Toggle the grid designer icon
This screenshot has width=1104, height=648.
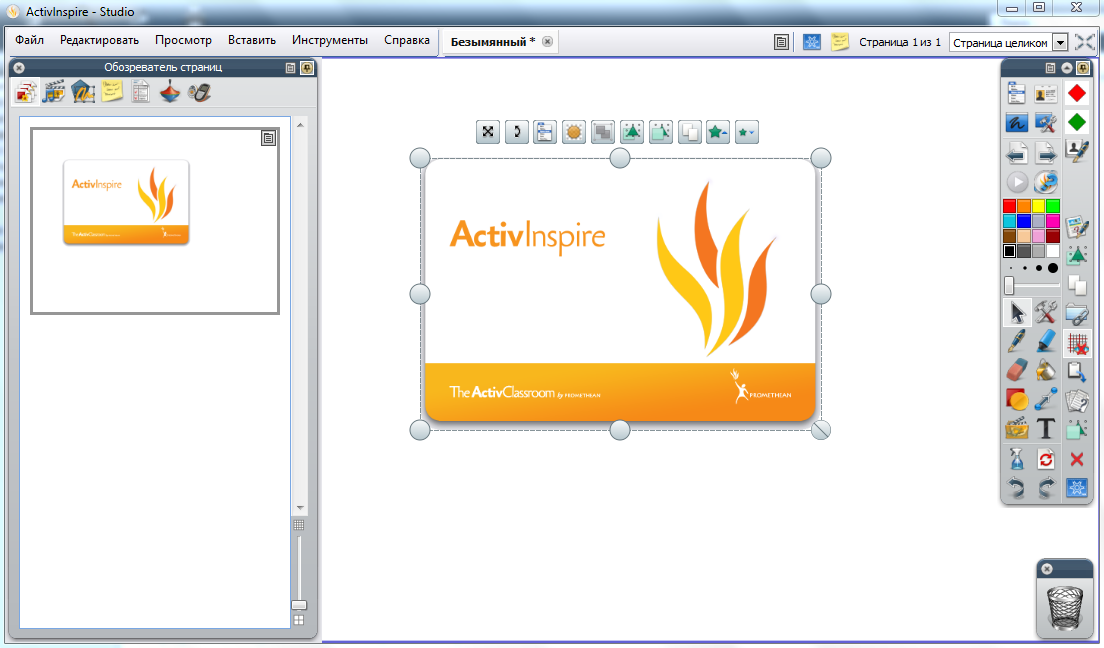tap(1077, 343)
